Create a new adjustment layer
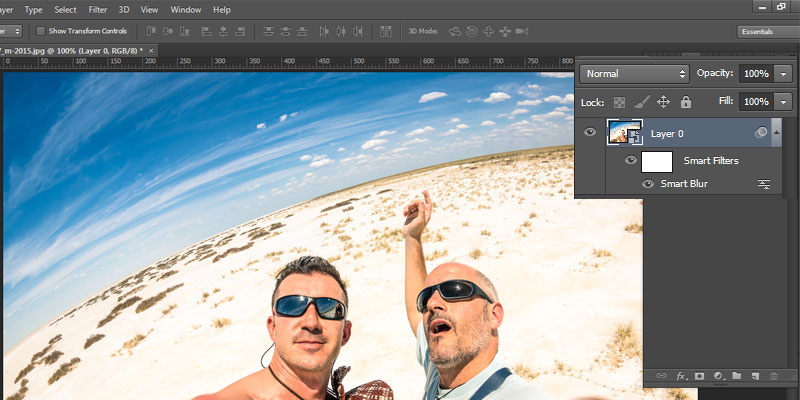Image resolution: width=800 pixels, height=400 pixels. click(x=718, y=376)
